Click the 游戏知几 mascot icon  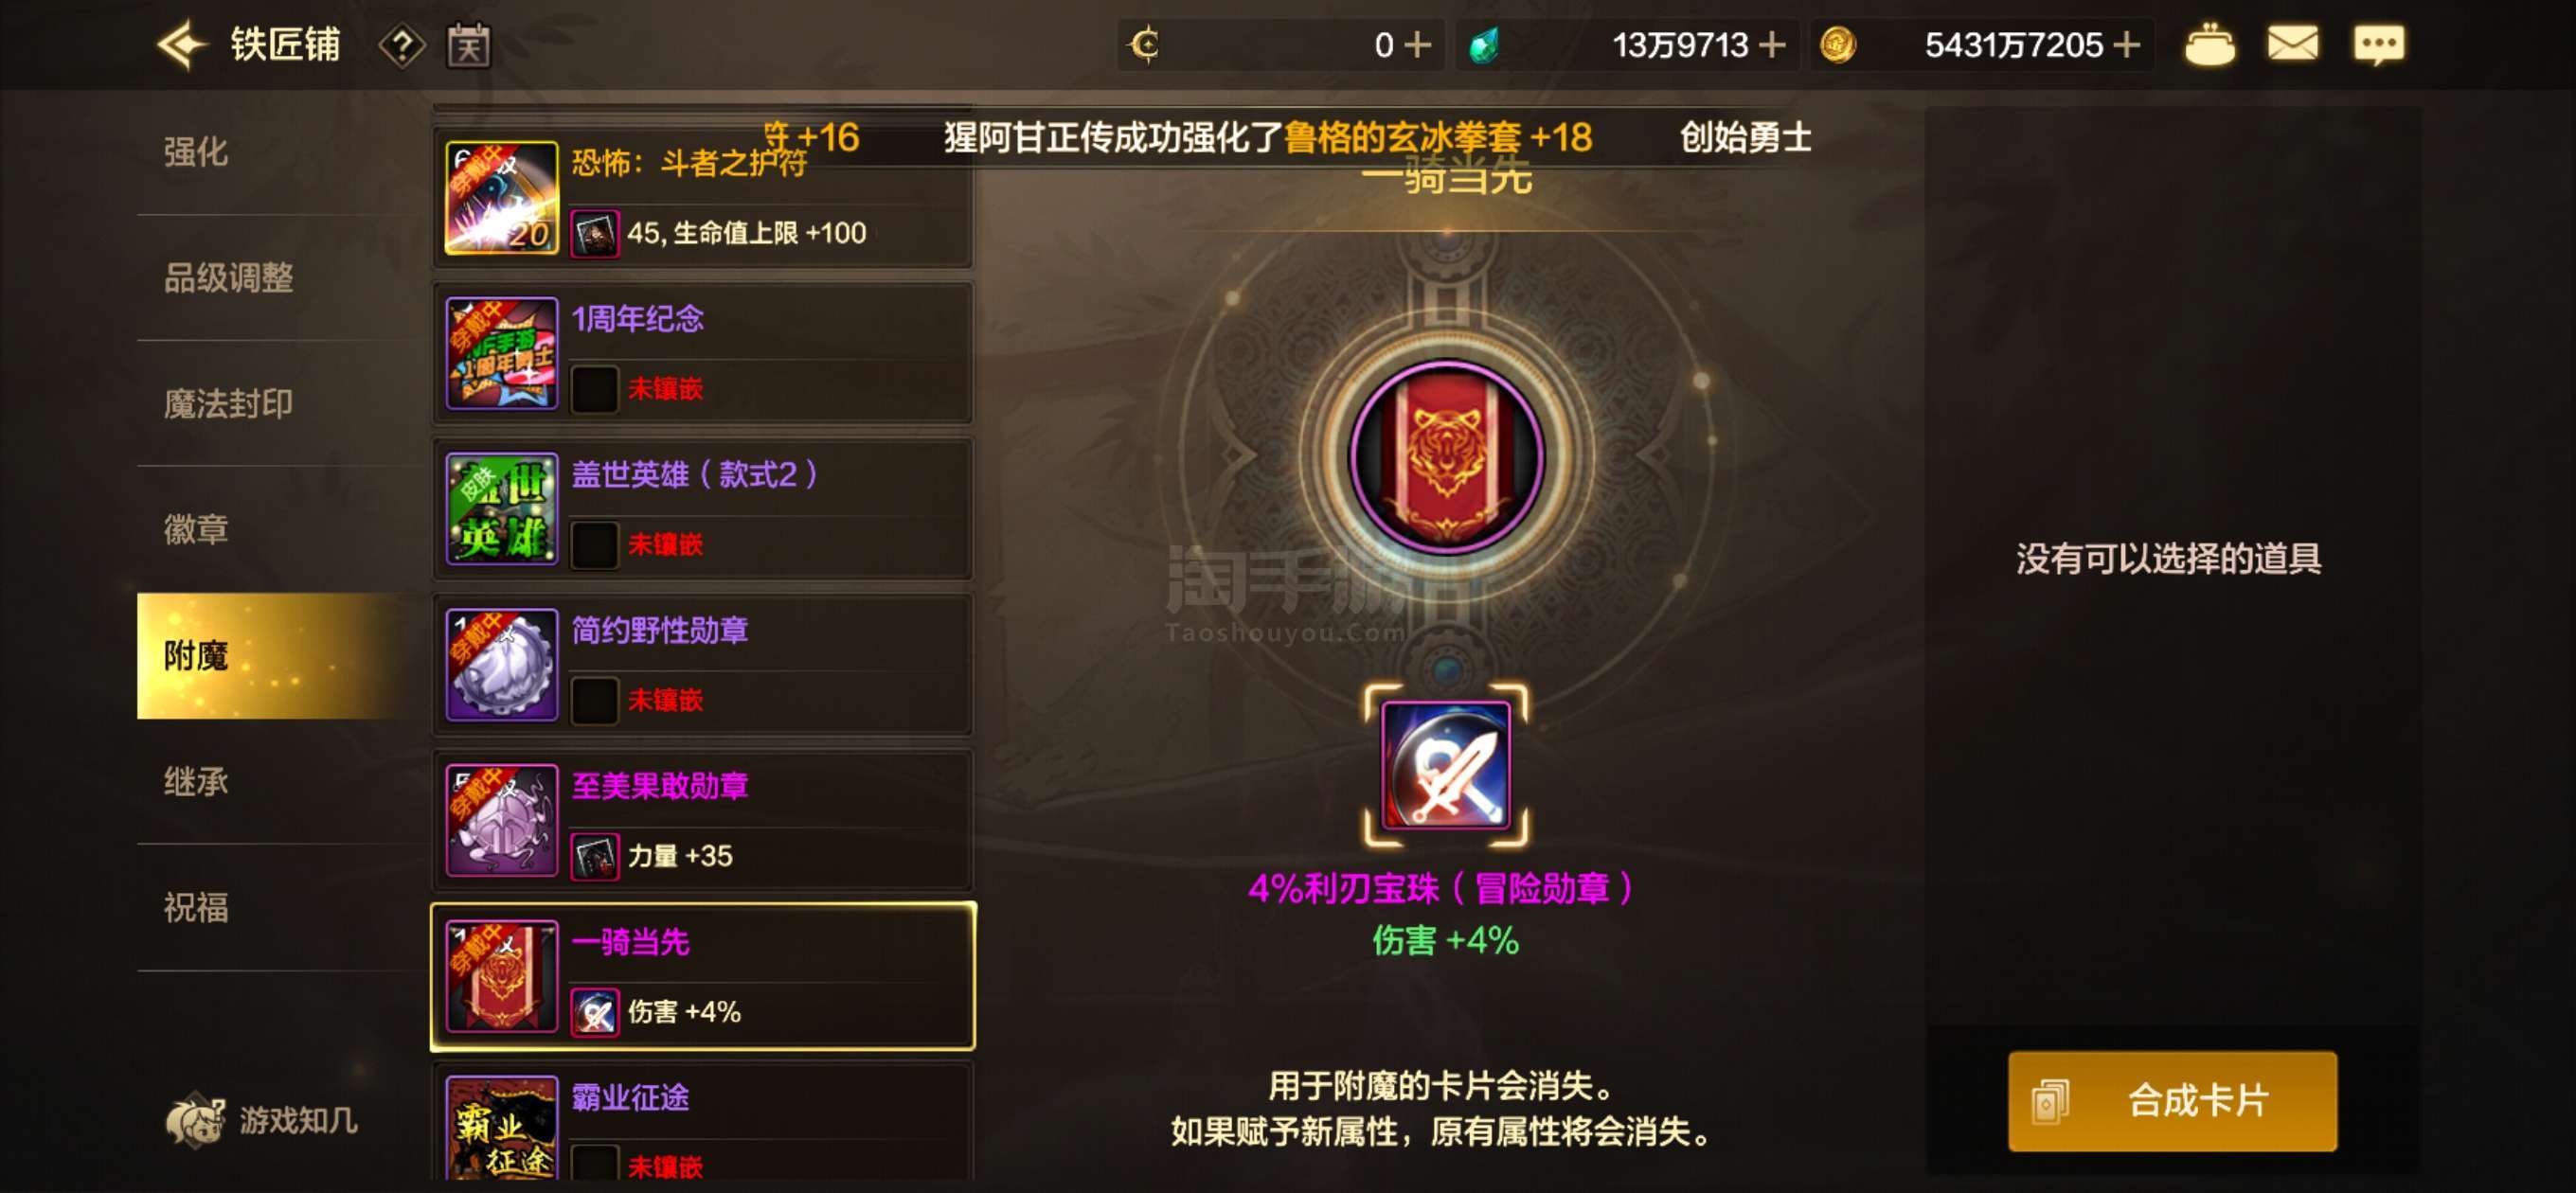click(195, 1119)
